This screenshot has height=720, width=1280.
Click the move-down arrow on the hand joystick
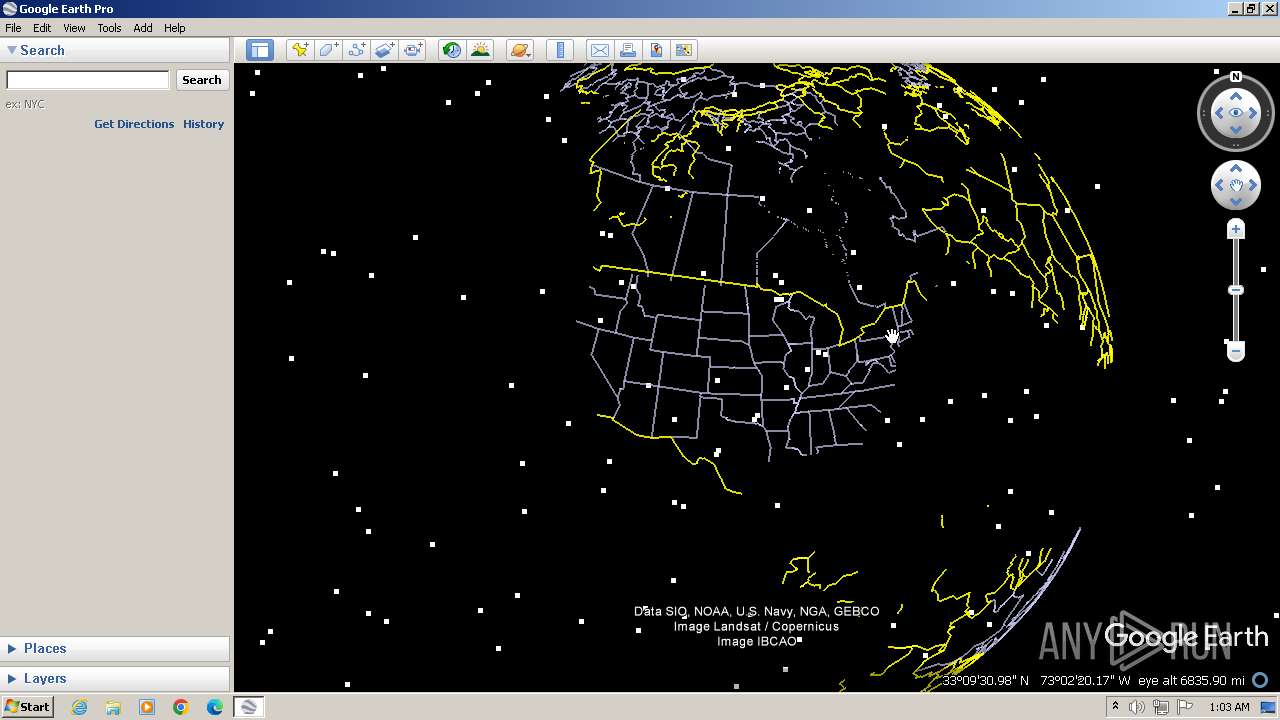(1236, 202)
